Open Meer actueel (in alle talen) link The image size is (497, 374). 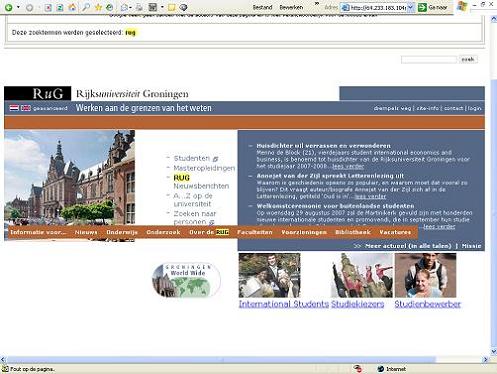click(408, 246)
